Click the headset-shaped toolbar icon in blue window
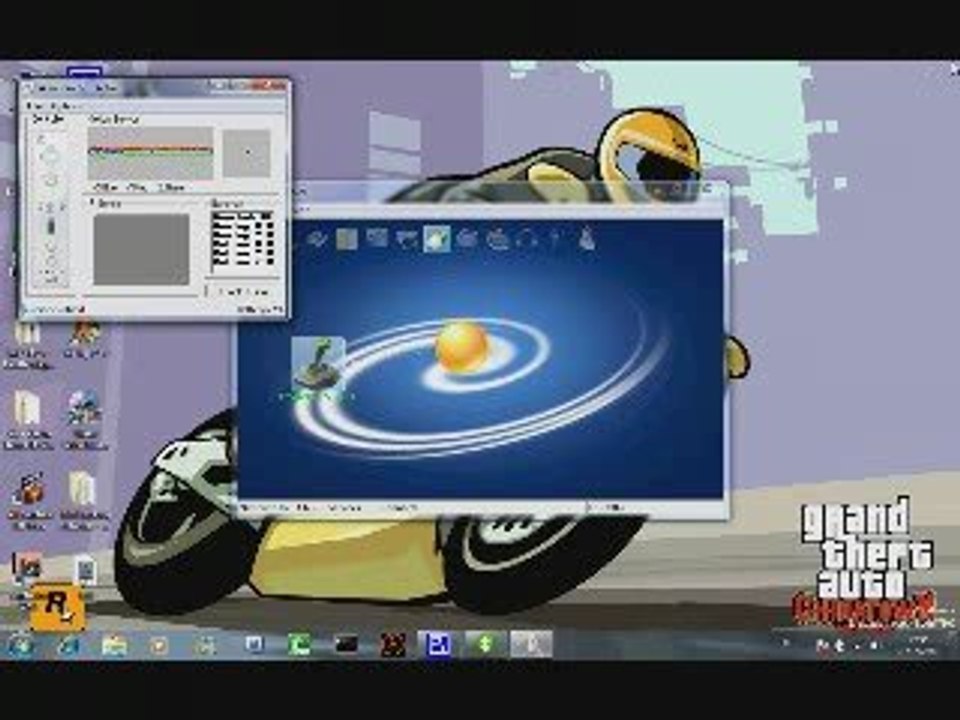This screenshot has height=720, width=960. click(x=527, y=239)
